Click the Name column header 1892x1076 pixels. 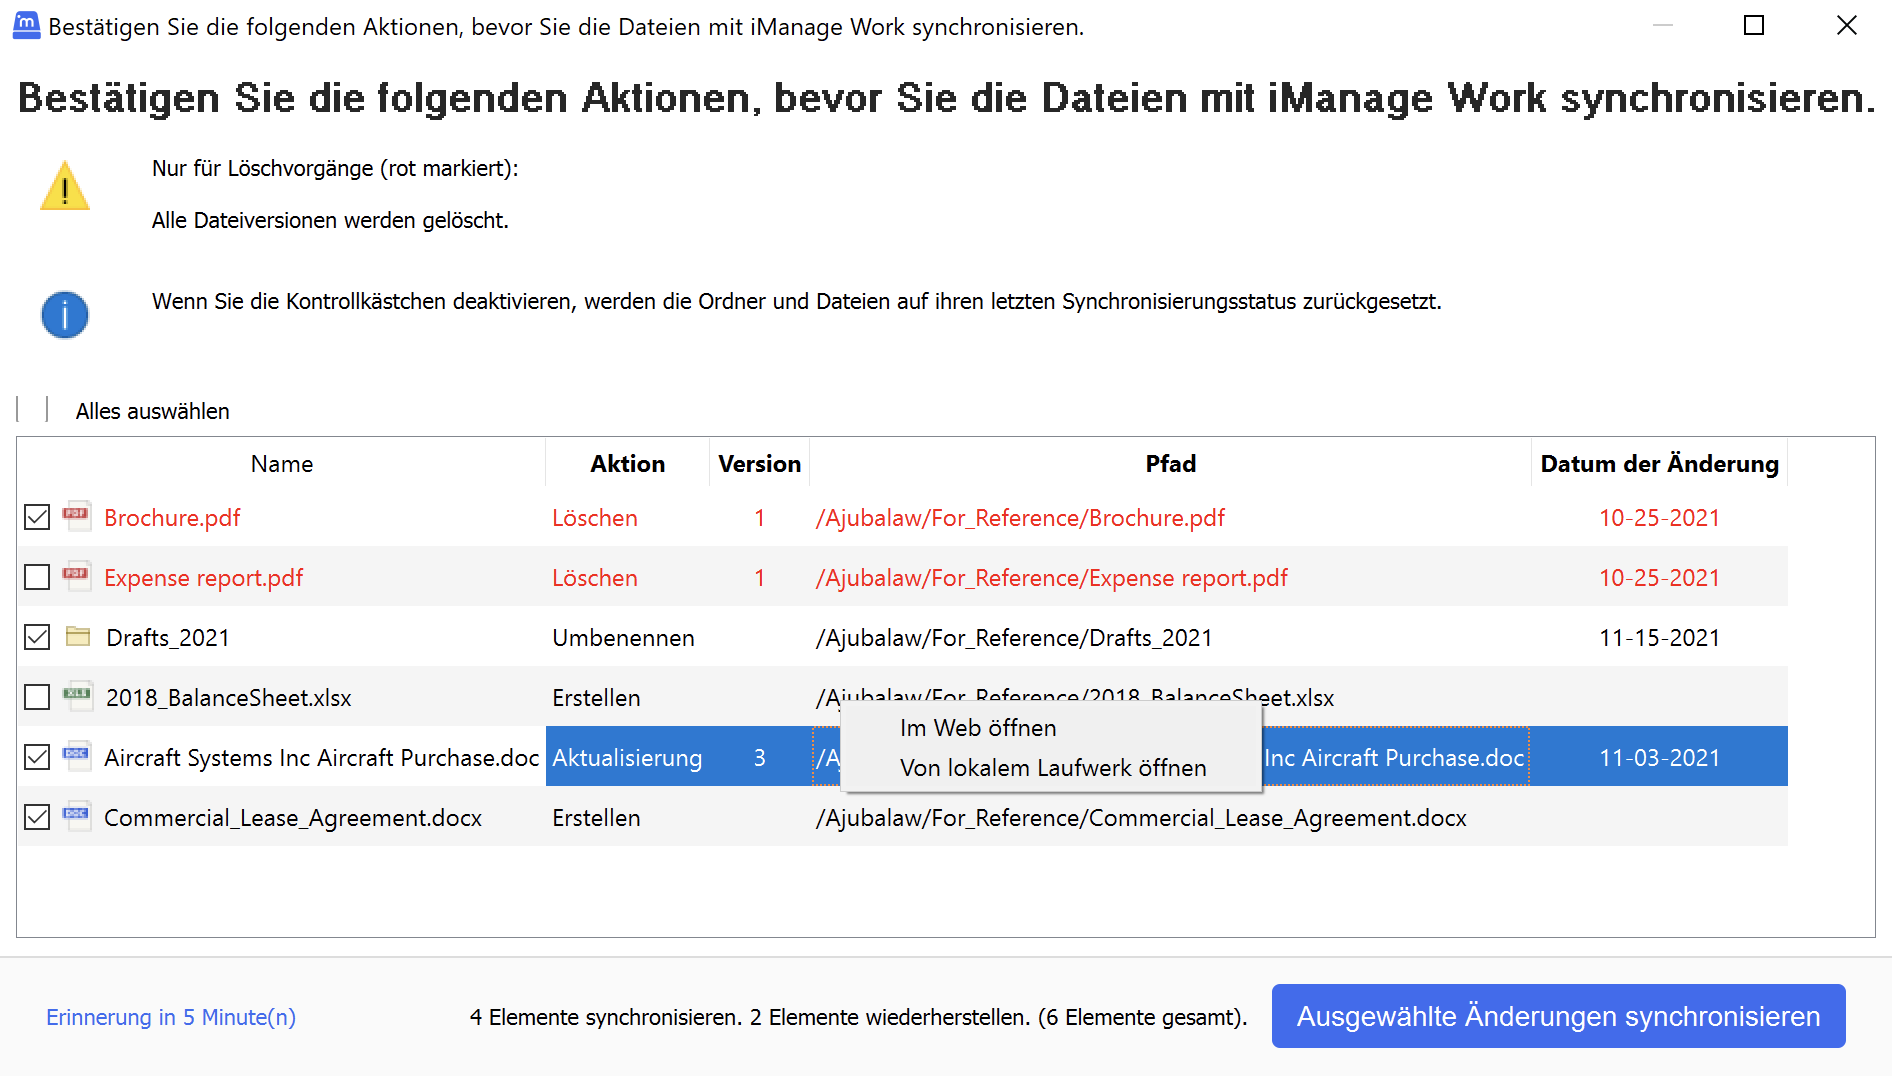click(282, 464)
